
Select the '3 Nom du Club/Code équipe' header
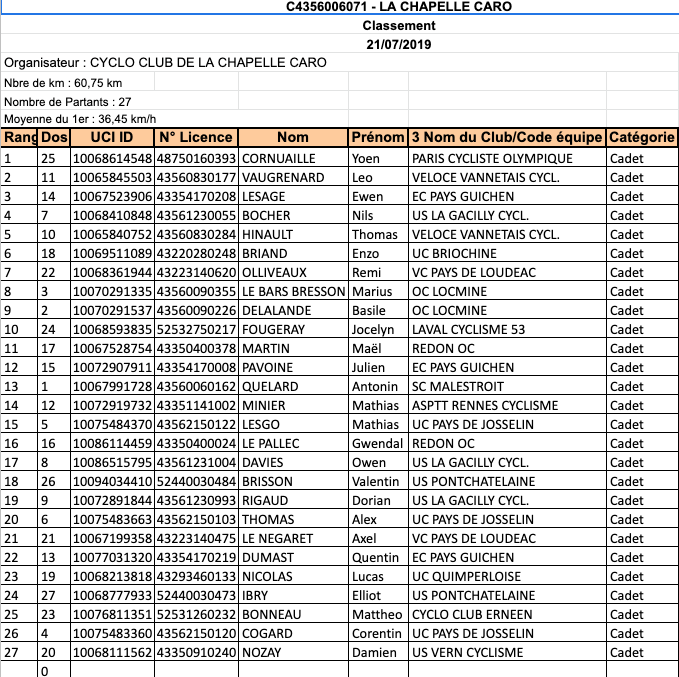507,138
